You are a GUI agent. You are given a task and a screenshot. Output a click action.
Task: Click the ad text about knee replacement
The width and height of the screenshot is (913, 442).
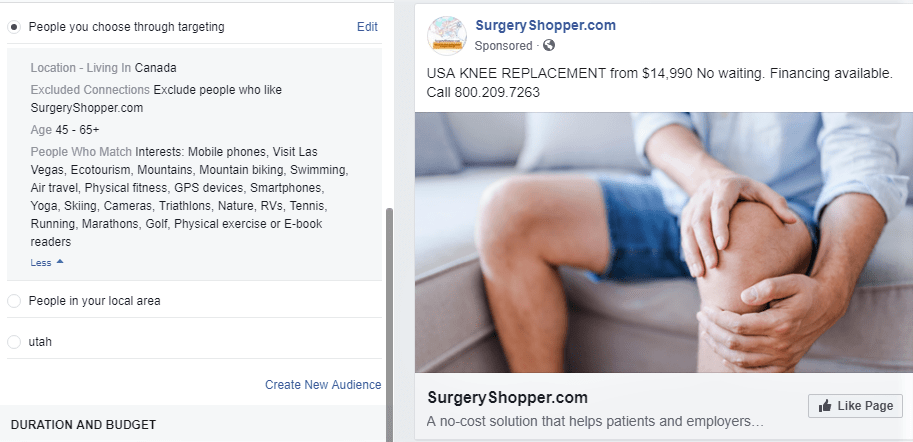click(659, 83)
